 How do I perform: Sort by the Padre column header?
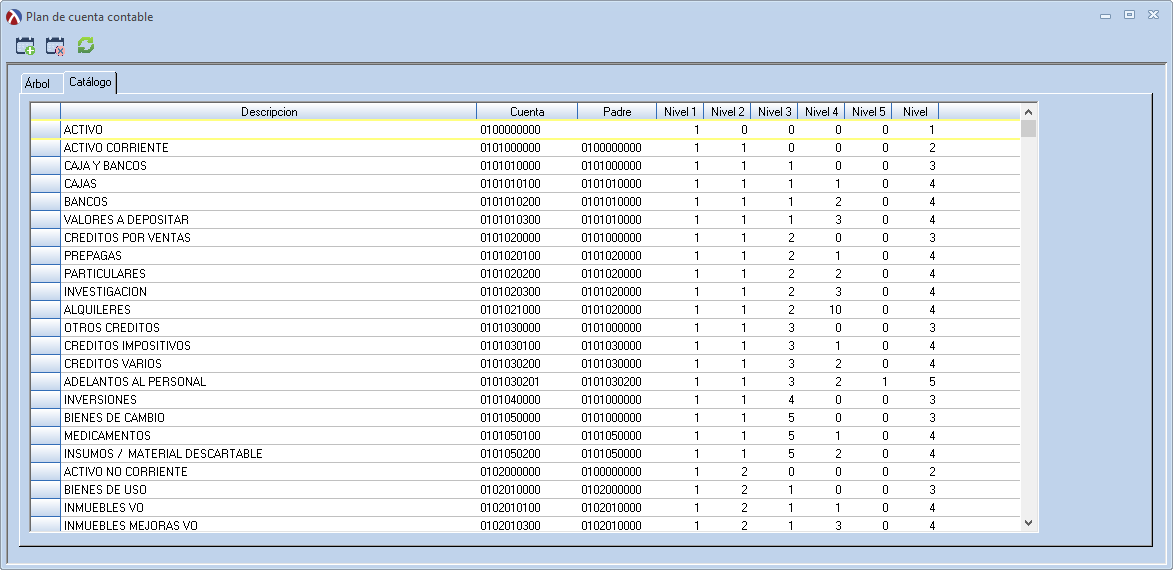click(x=617, y=111)
